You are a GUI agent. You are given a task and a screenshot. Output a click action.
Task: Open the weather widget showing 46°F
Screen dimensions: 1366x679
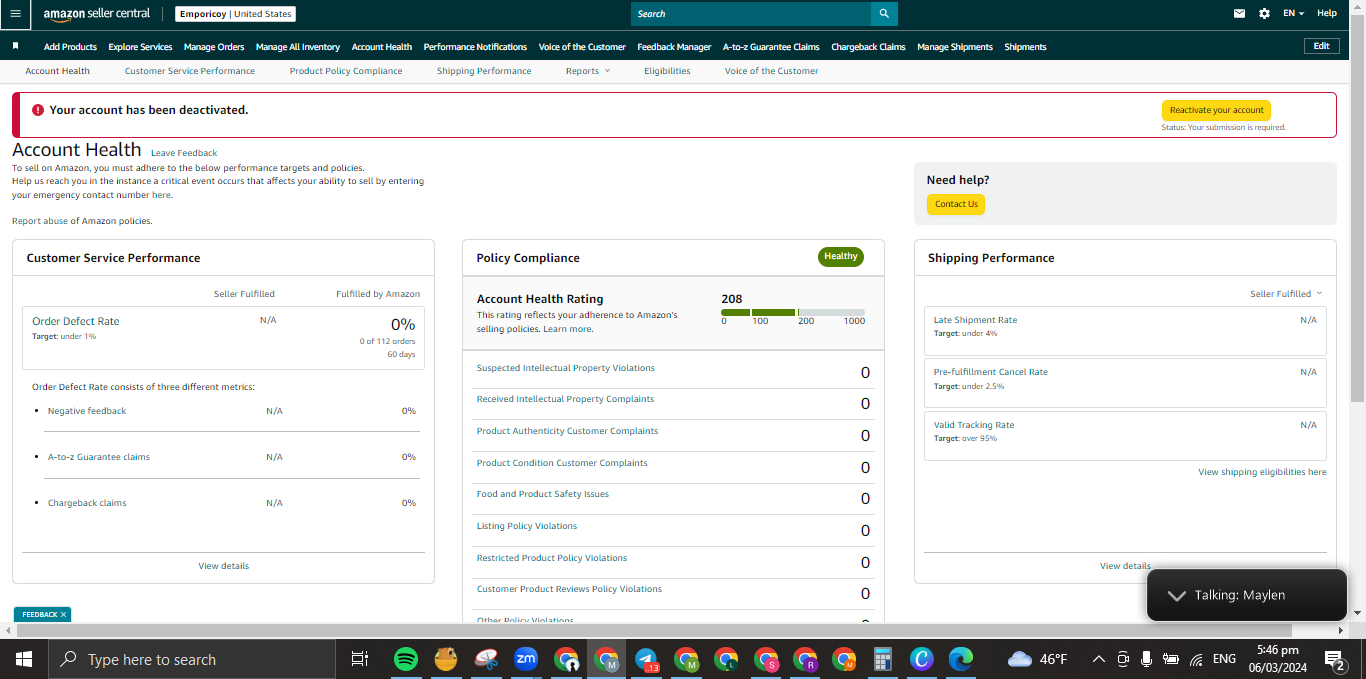tap(1038, 659)
